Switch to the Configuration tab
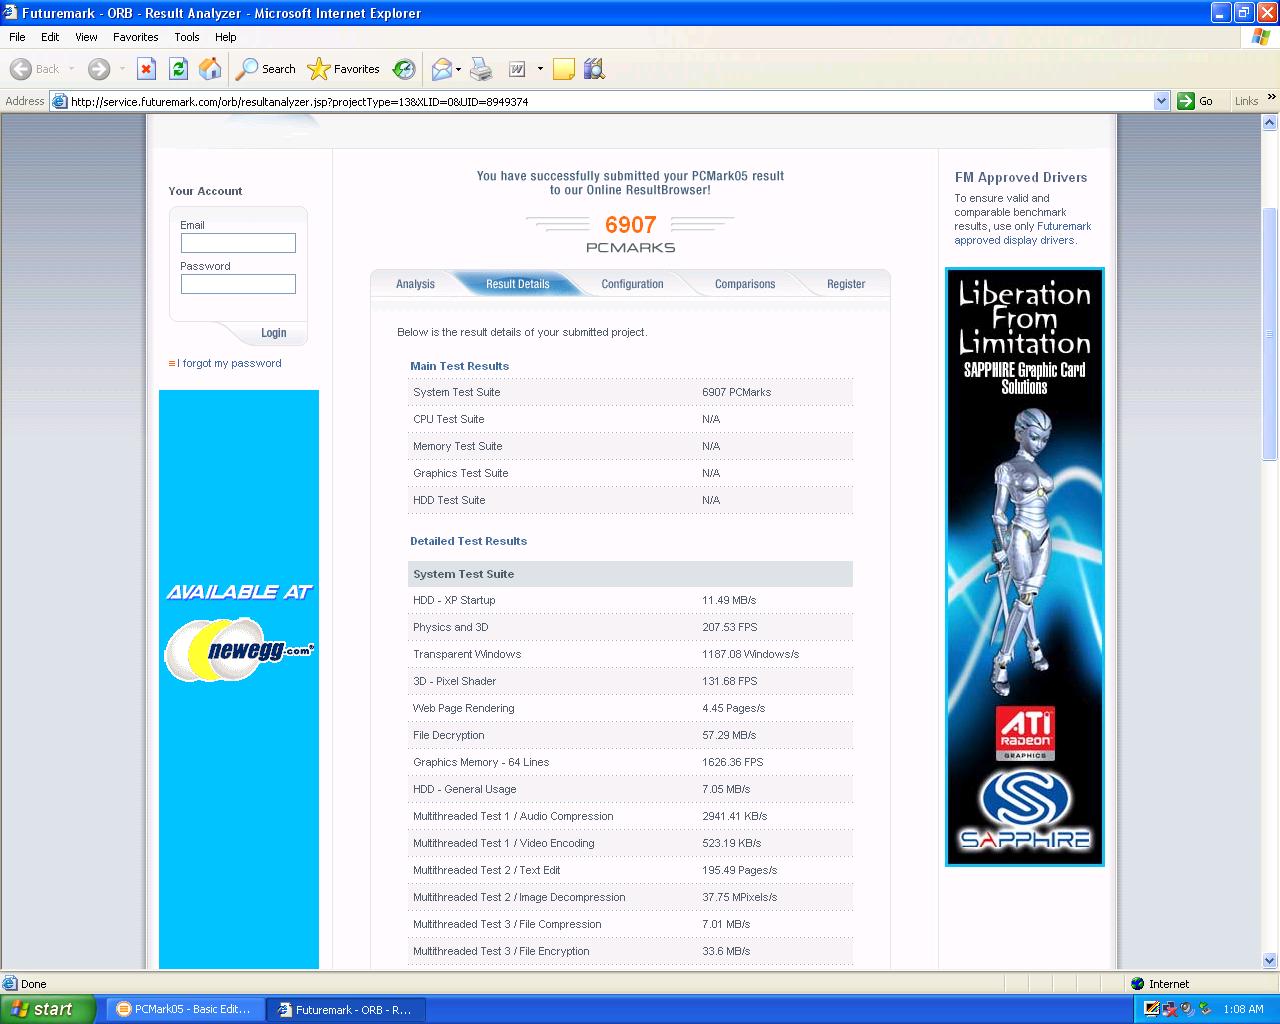The image size is (1280, 1024). [x=632, y=284]
